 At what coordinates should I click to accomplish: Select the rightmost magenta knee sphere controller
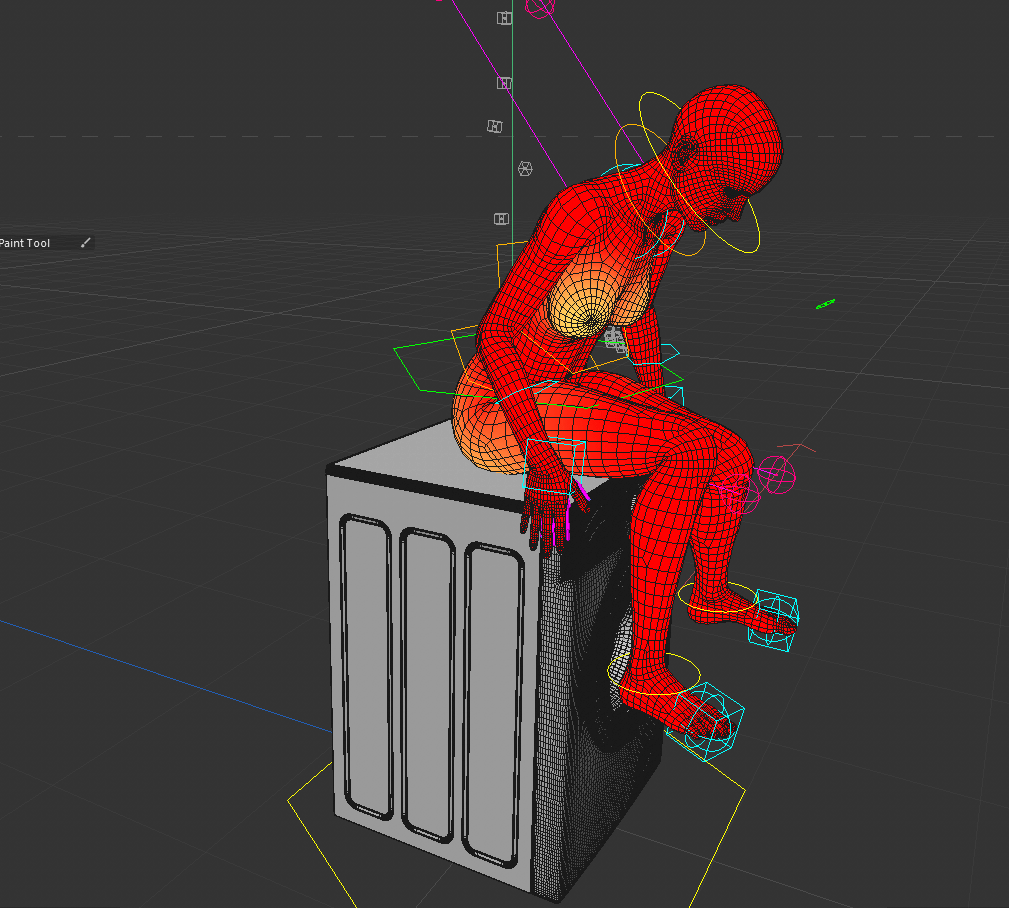pos(776,475)
